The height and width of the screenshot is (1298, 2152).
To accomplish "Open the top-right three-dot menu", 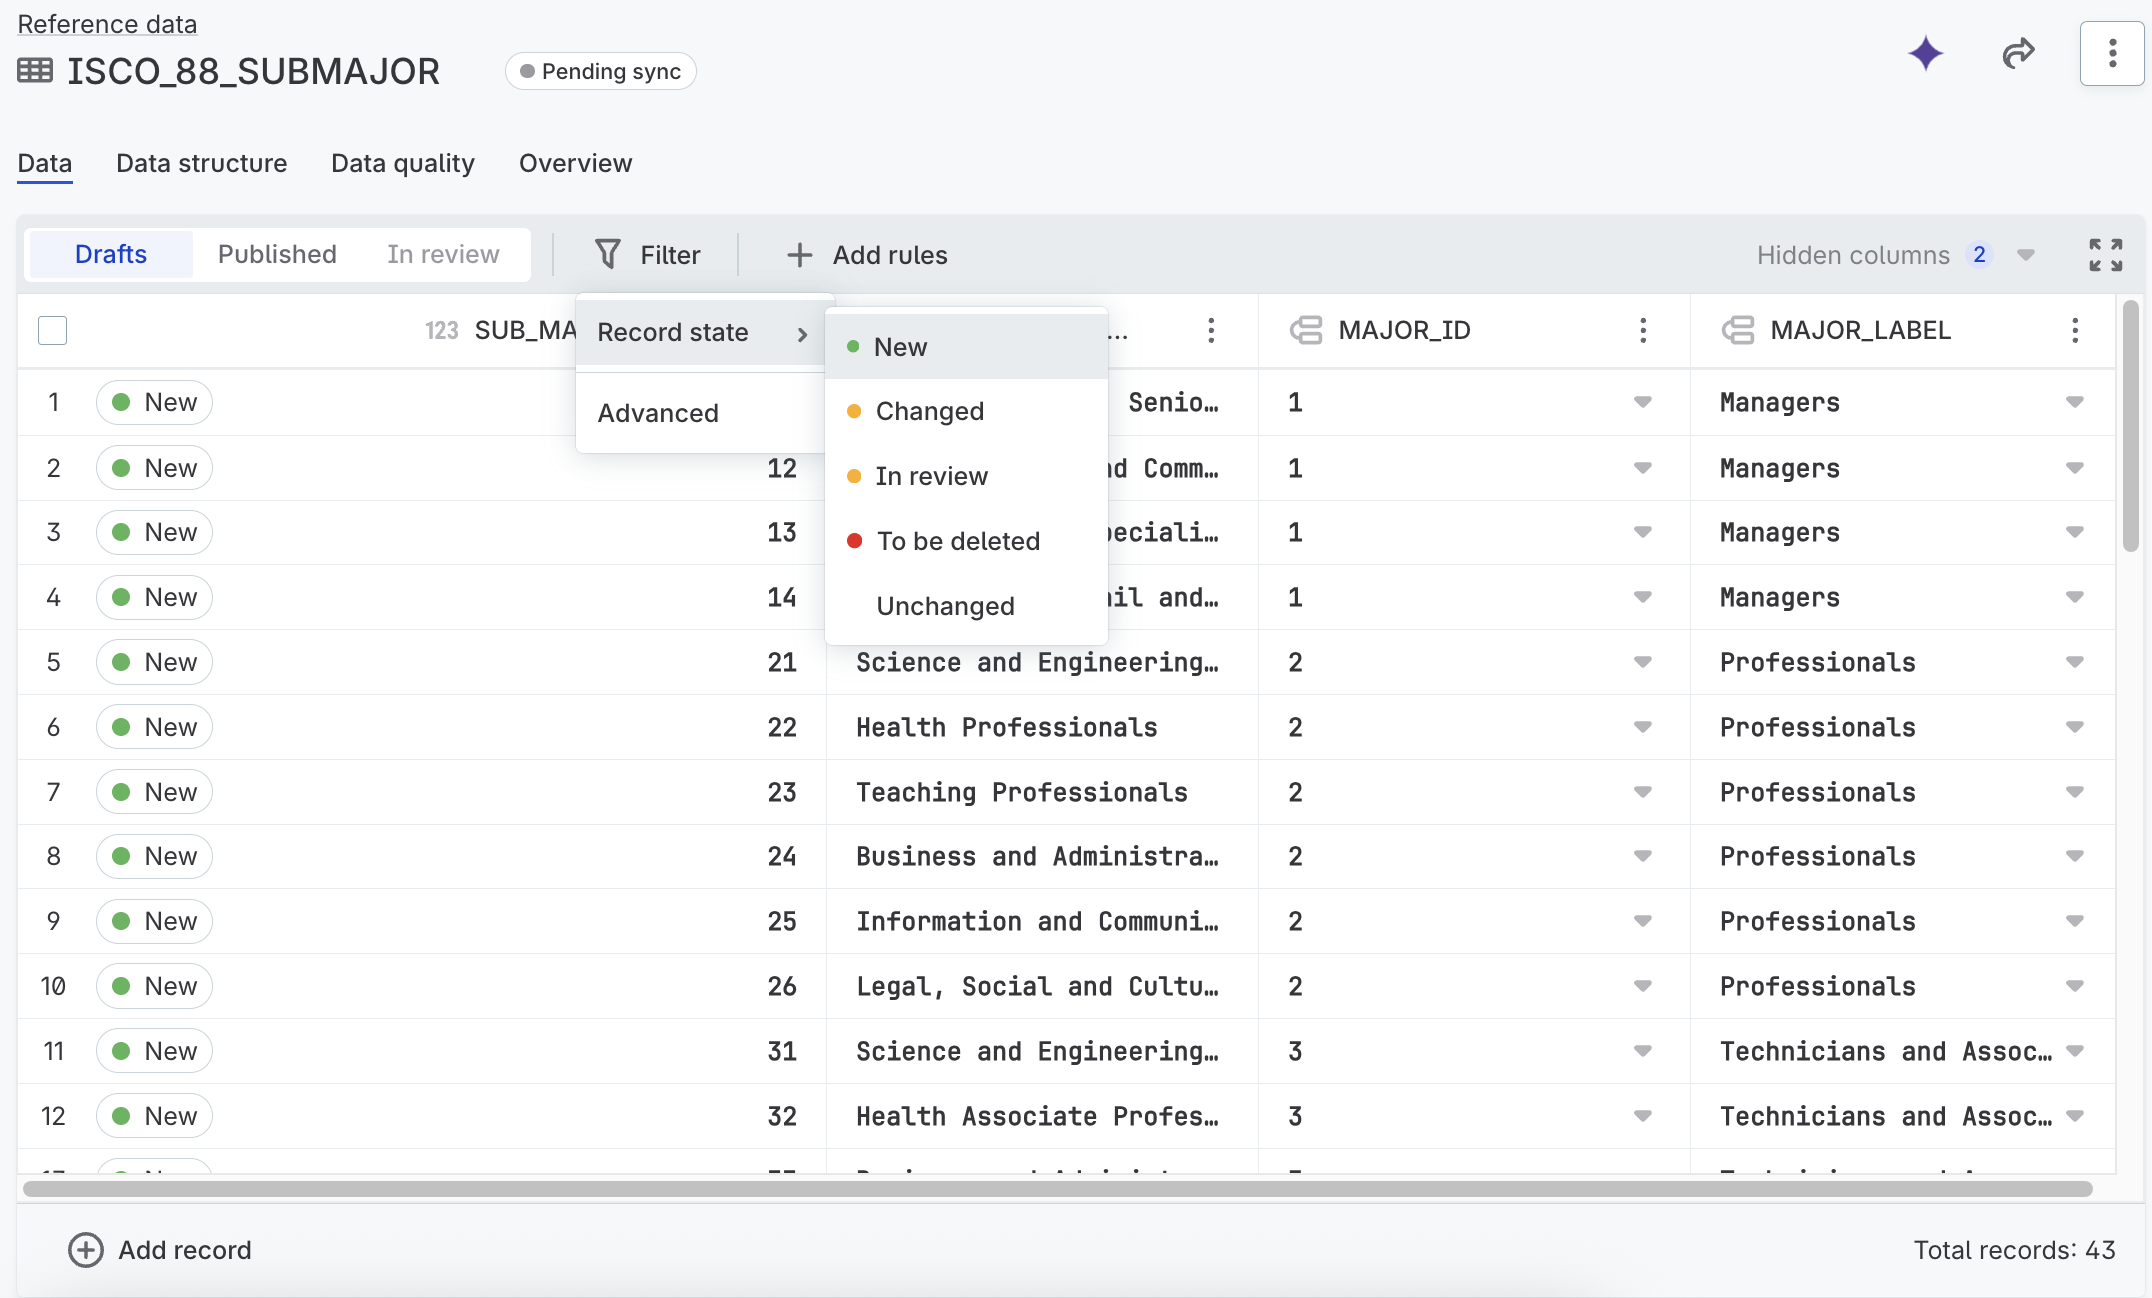I will [2111, 54].
